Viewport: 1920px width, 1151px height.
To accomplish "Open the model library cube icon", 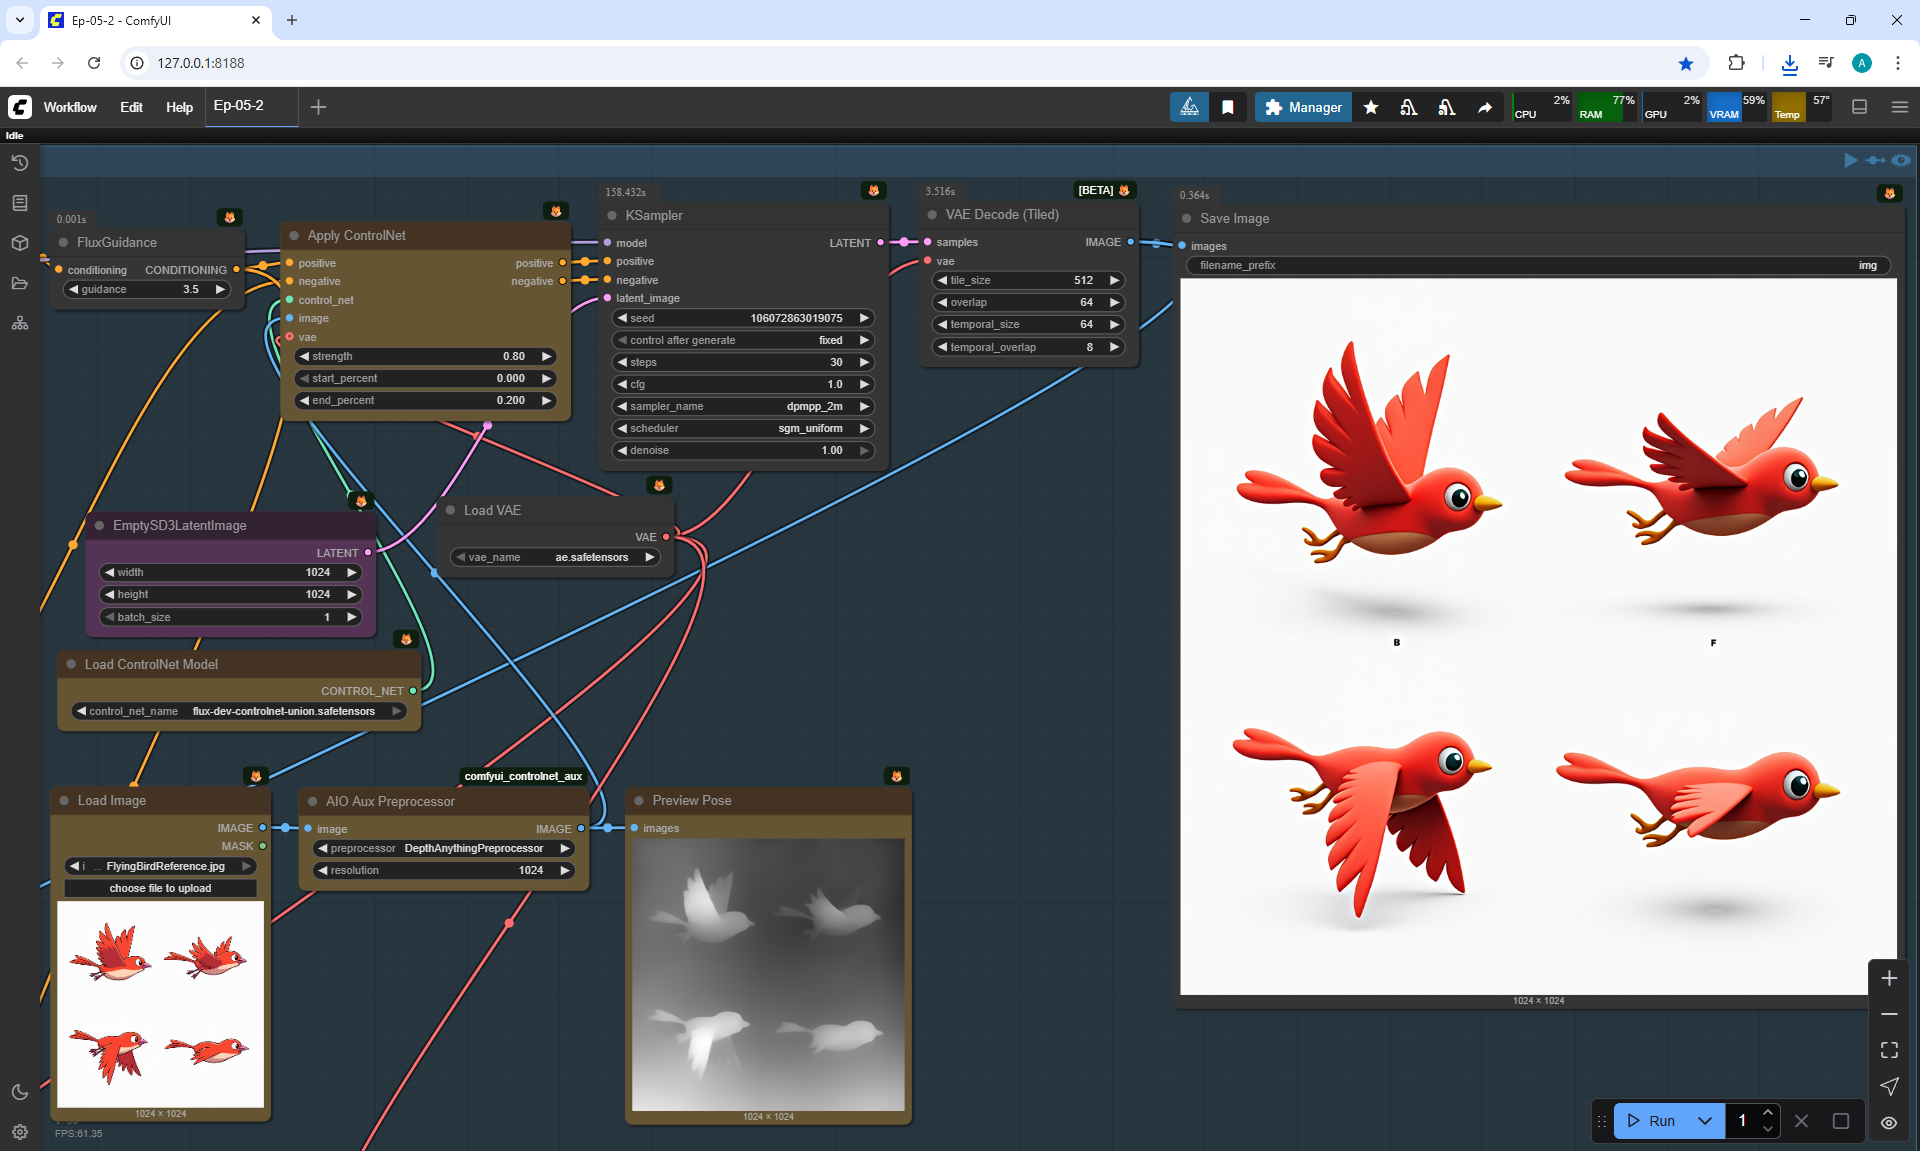I will pyautogui.click(x=19, y=243).
